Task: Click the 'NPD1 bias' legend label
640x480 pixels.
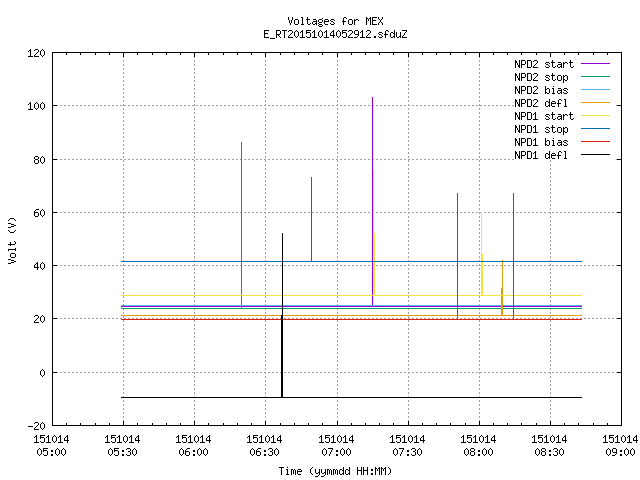Action: coord(541,142)
